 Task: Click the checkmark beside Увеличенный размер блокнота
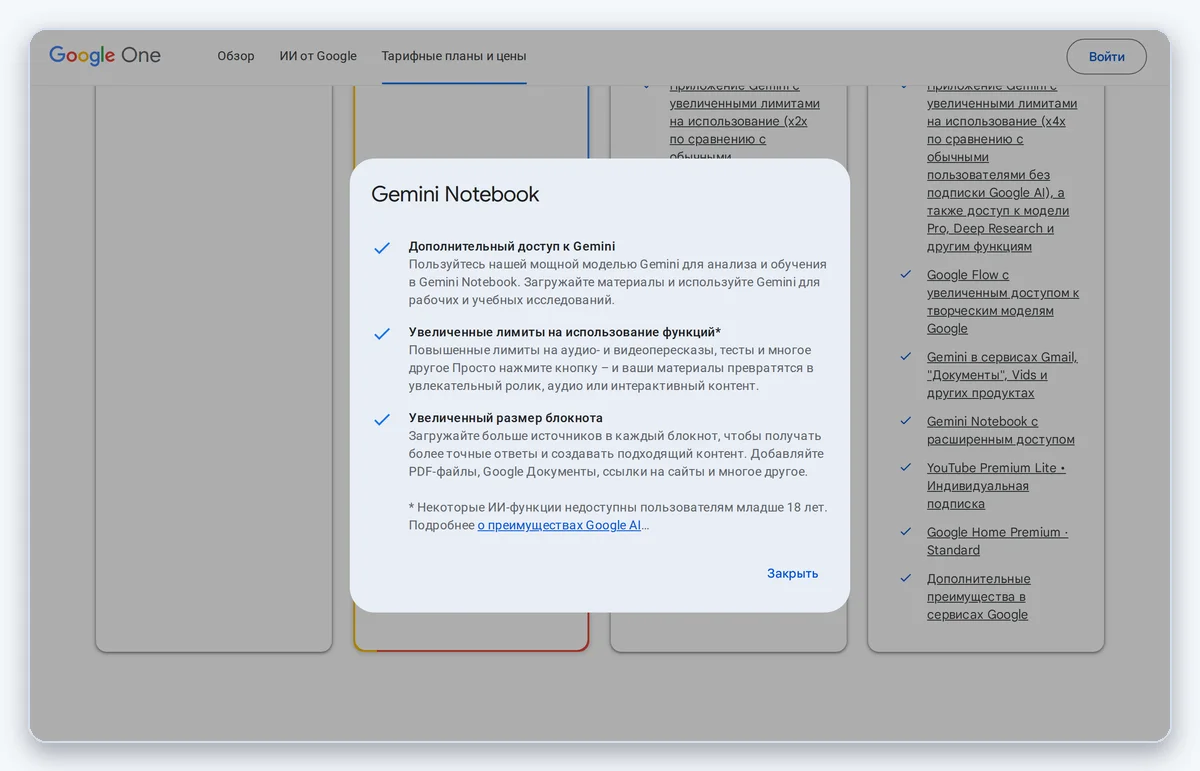pyautogui.click(x=382, y=420)
